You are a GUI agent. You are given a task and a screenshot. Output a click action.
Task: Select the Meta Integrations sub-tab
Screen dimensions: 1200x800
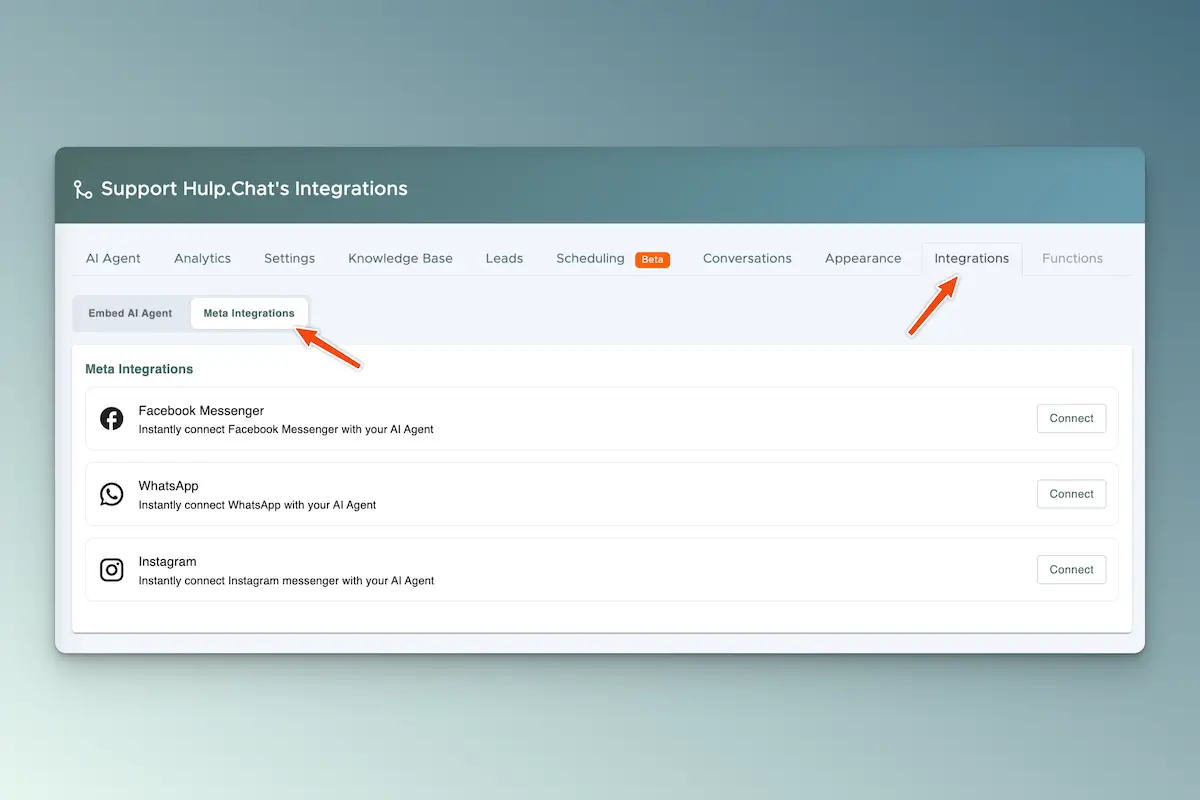pos(249,313)
